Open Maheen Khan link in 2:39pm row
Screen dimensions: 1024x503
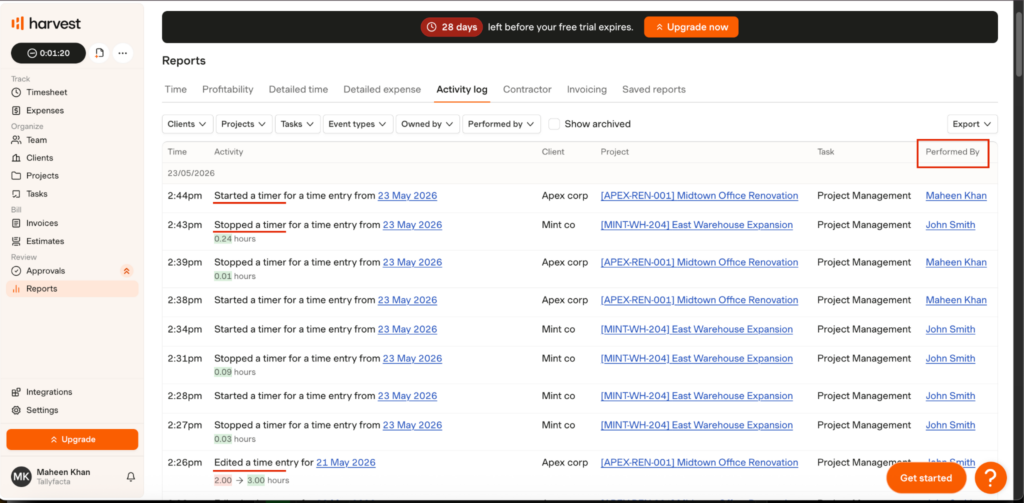click(x=956, y=262)
